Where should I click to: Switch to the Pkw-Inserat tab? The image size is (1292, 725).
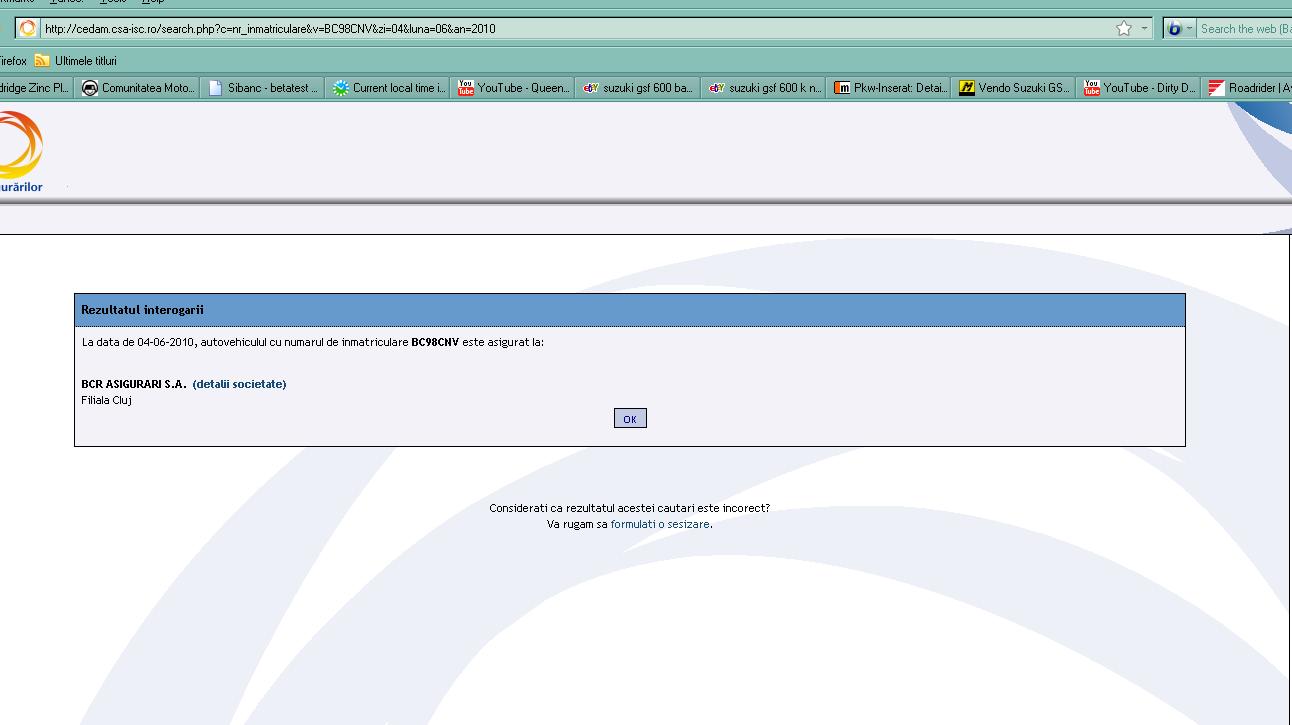coord(891,88)
